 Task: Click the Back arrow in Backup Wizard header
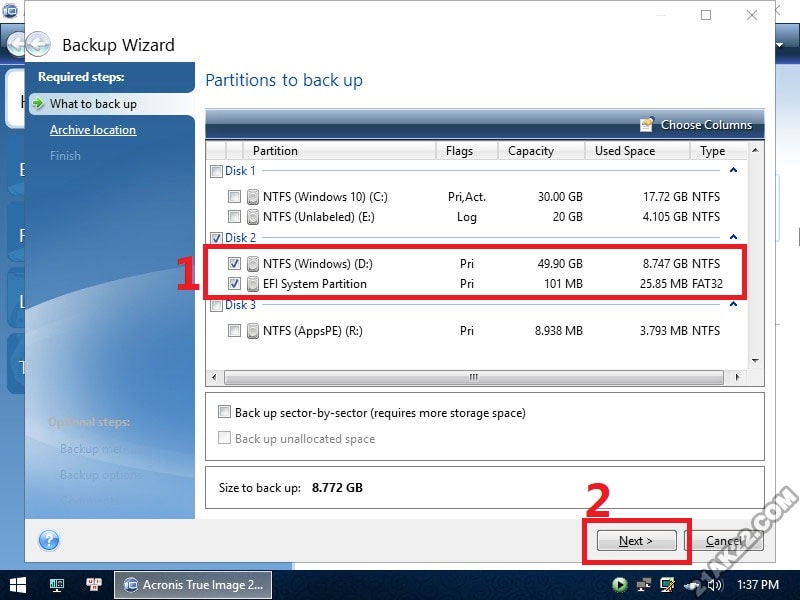coord(38,44)
